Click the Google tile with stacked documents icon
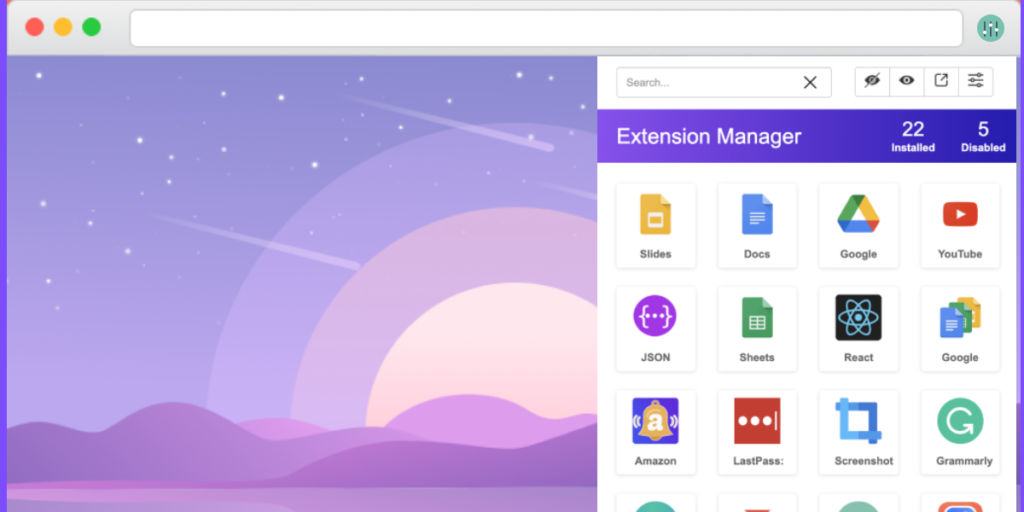Viewport: 1024px width, 512px height. (x=960, y=329)
